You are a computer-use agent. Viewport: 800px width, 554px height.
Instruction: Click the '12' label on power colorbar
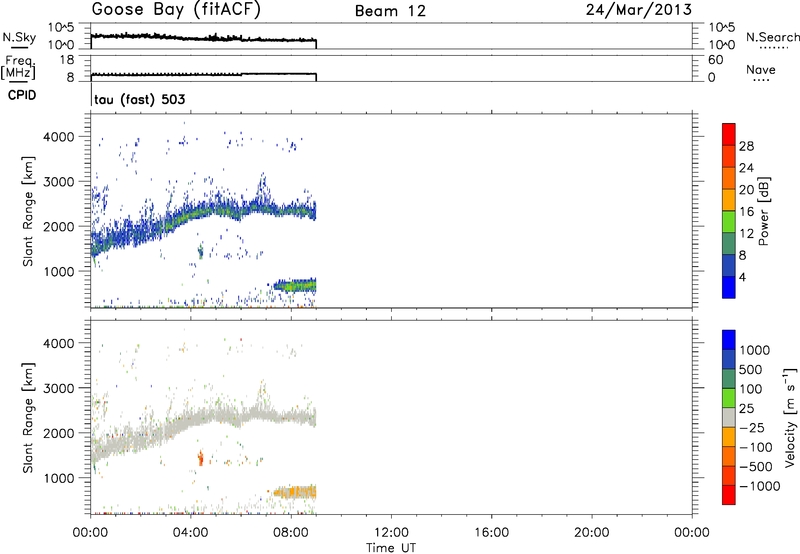[746, 234]
